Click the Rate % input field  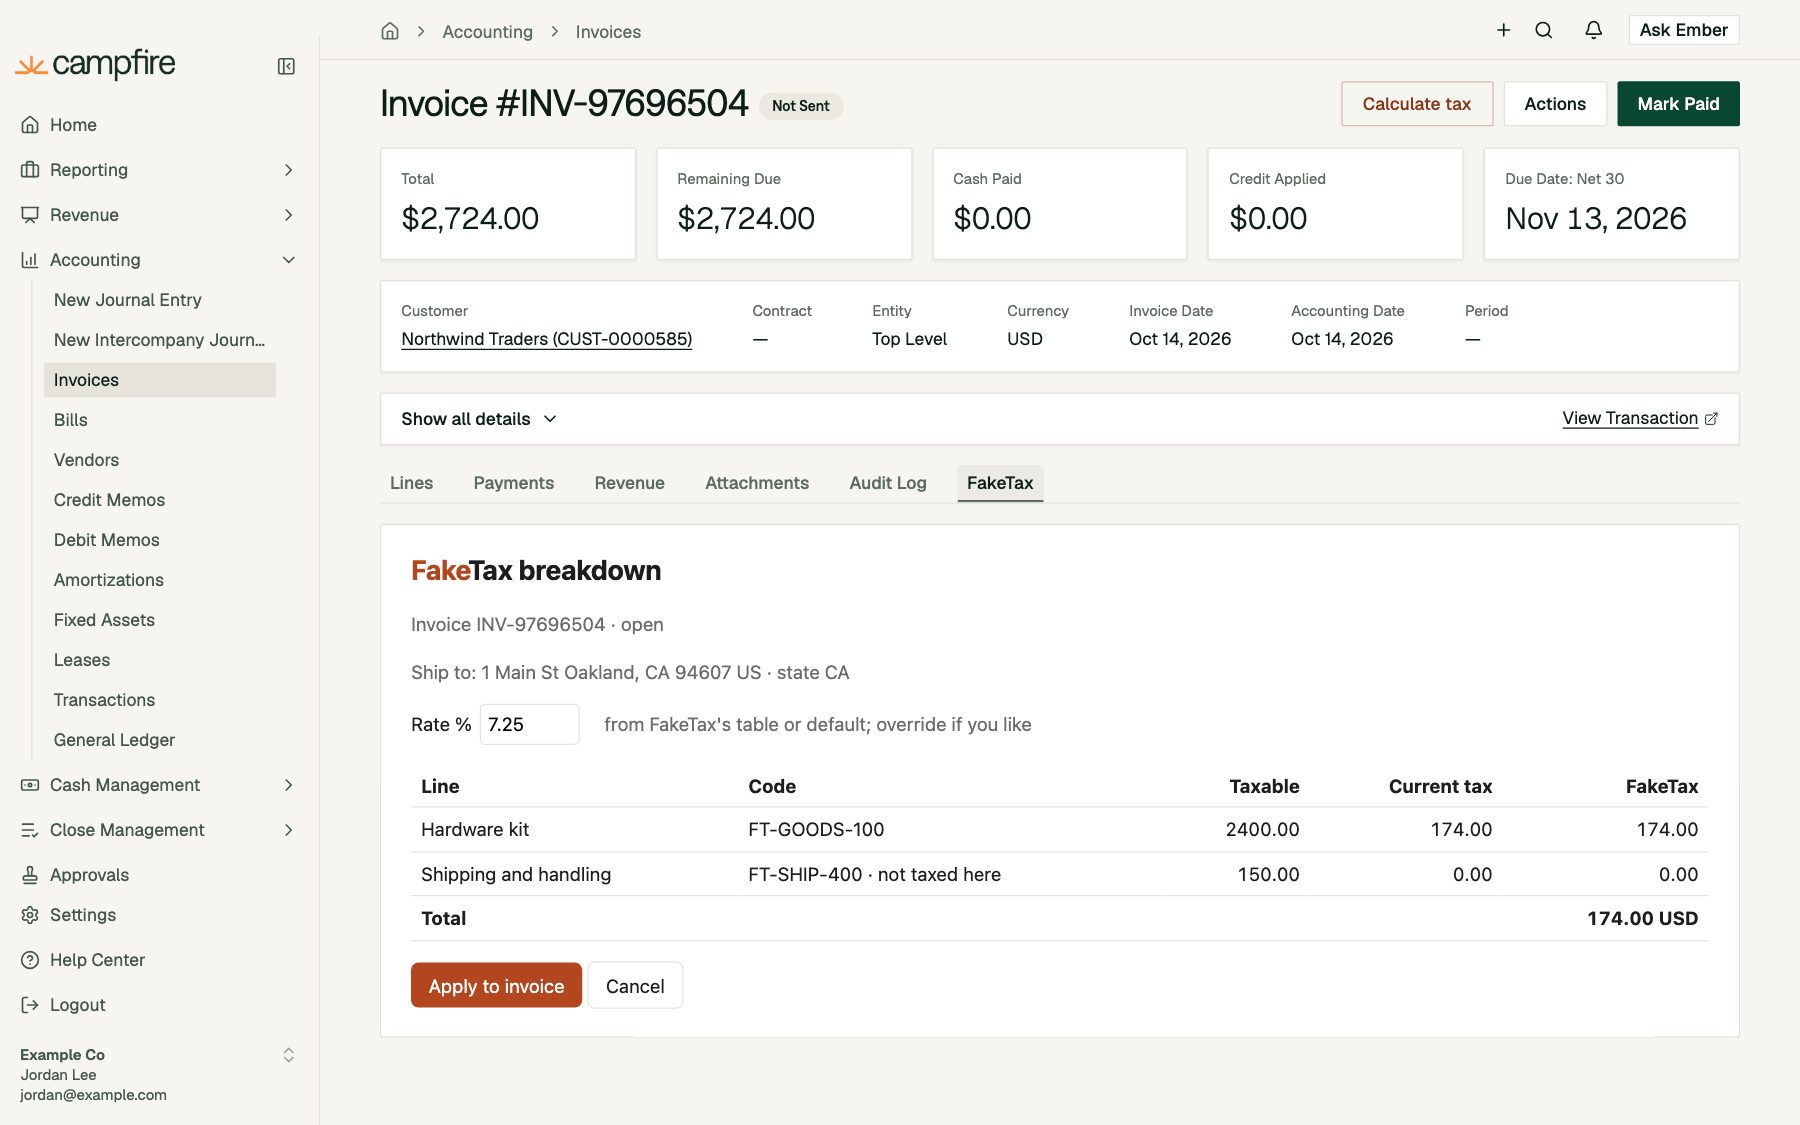(x=530, y=725)
